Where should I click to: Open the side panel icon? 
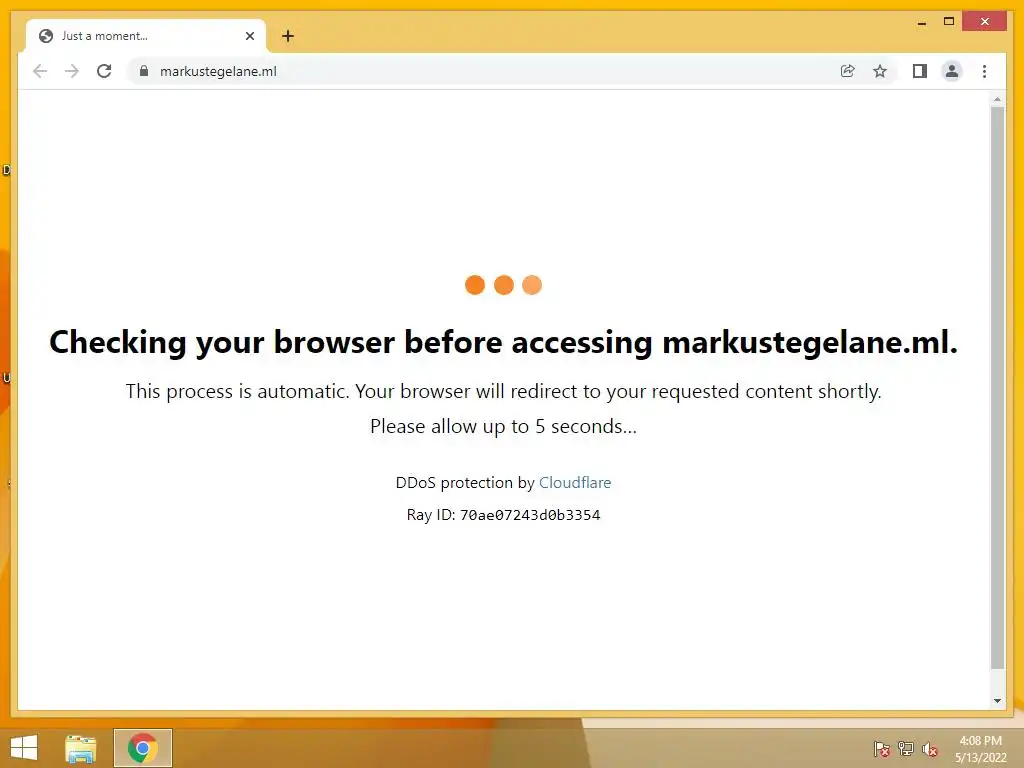[920, 71]
